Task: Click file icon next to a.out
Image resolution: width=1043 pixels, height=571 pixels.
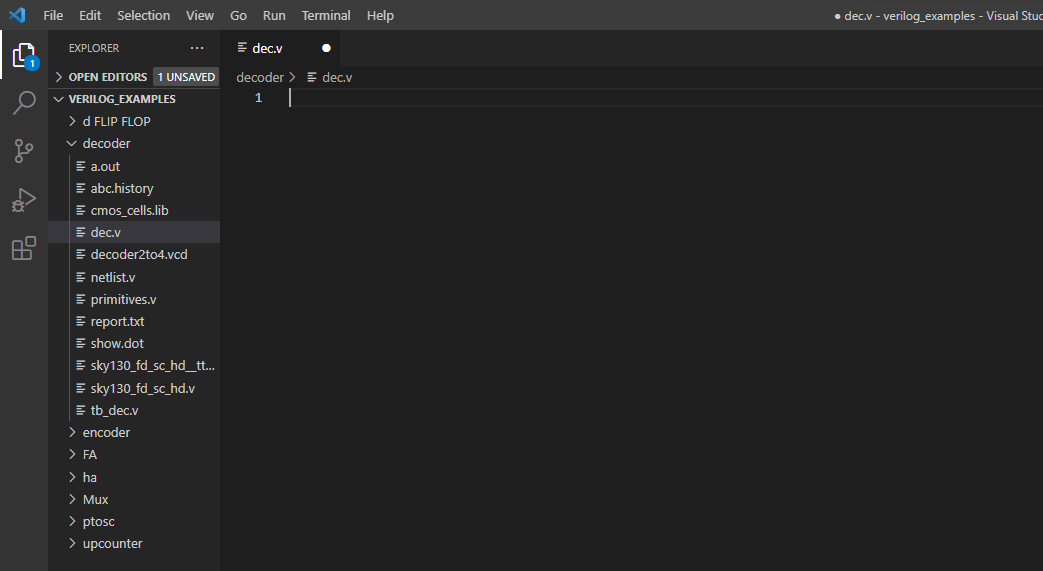Action: [80, 166]
